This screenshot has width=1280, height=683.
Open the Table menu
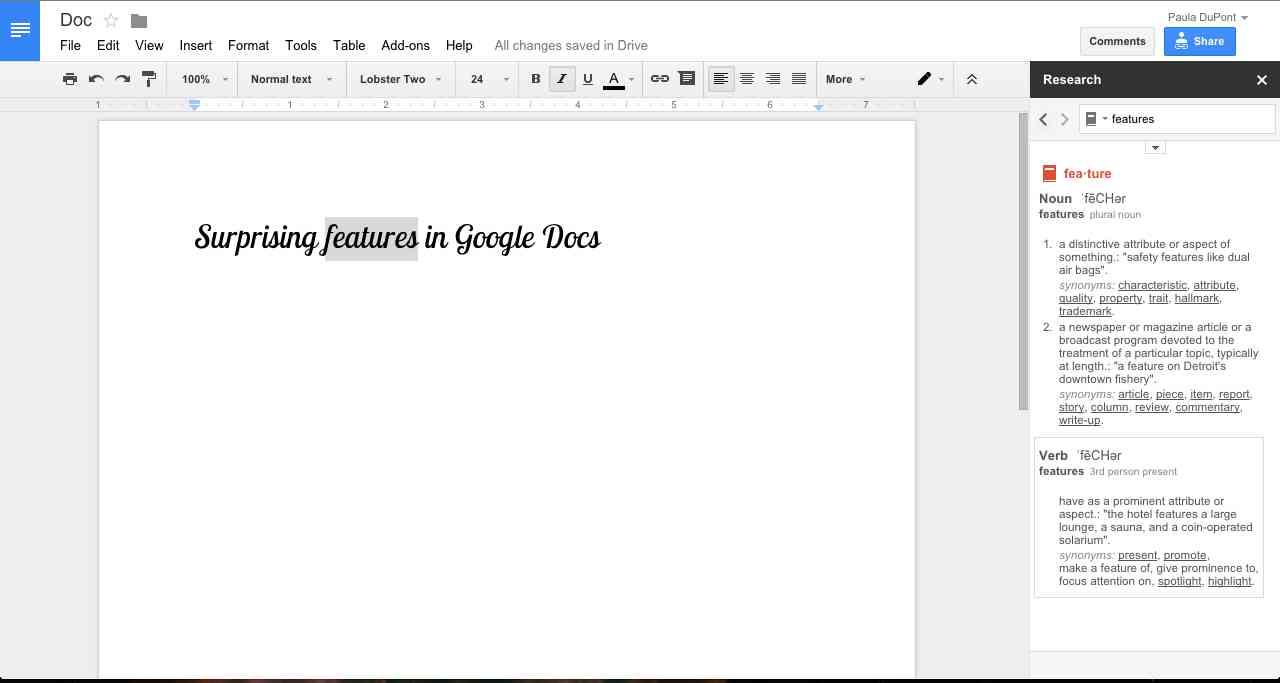349,45
